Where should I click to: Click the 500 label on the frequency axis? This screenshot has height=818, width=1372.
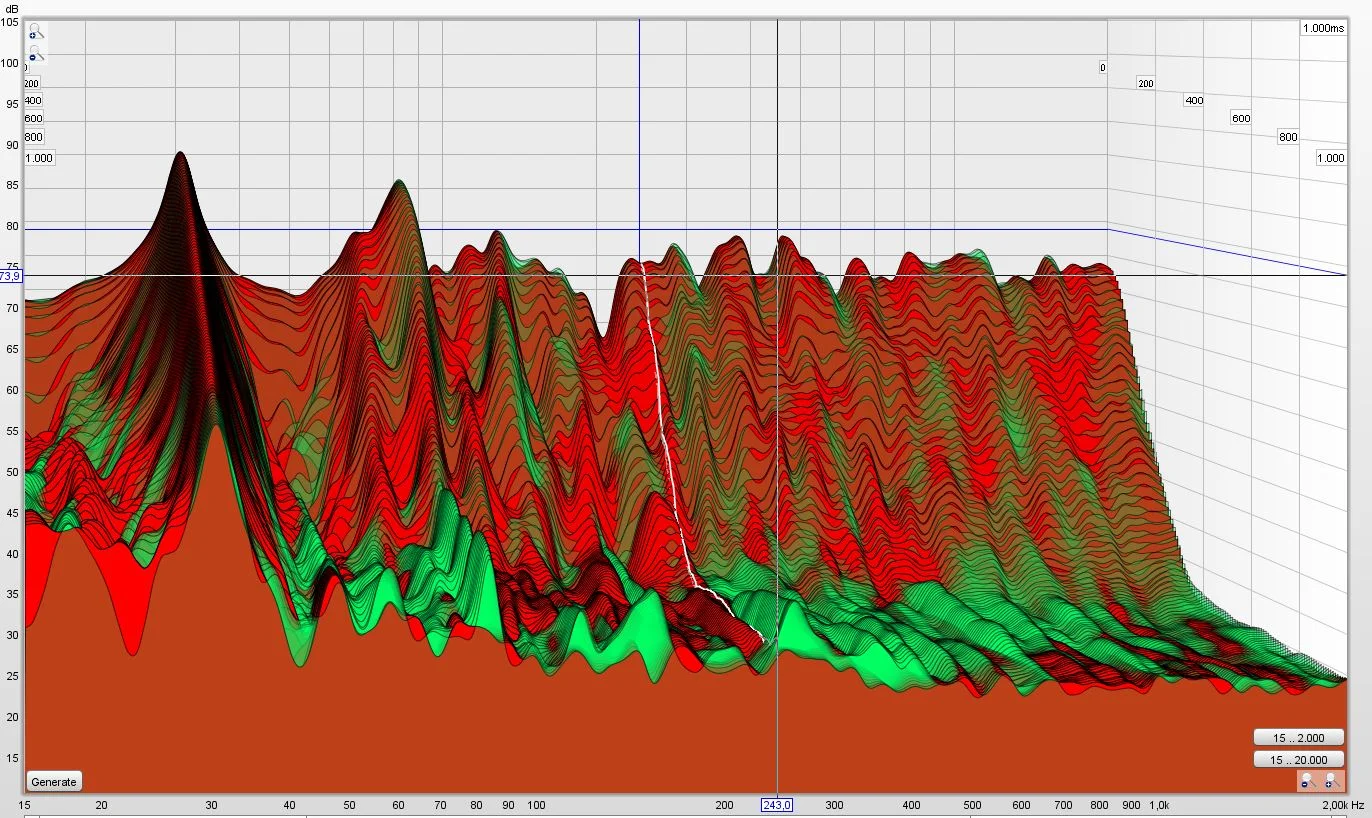(972, 805)
